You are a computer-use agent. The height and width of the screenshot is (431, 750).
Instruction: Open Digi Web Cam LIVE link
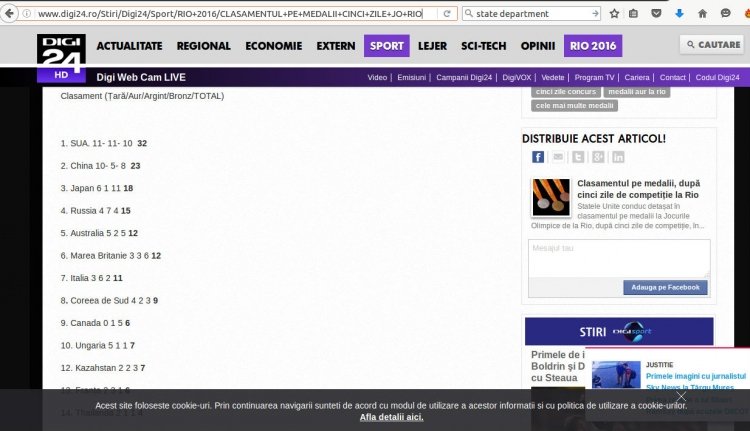coord(141,77)
